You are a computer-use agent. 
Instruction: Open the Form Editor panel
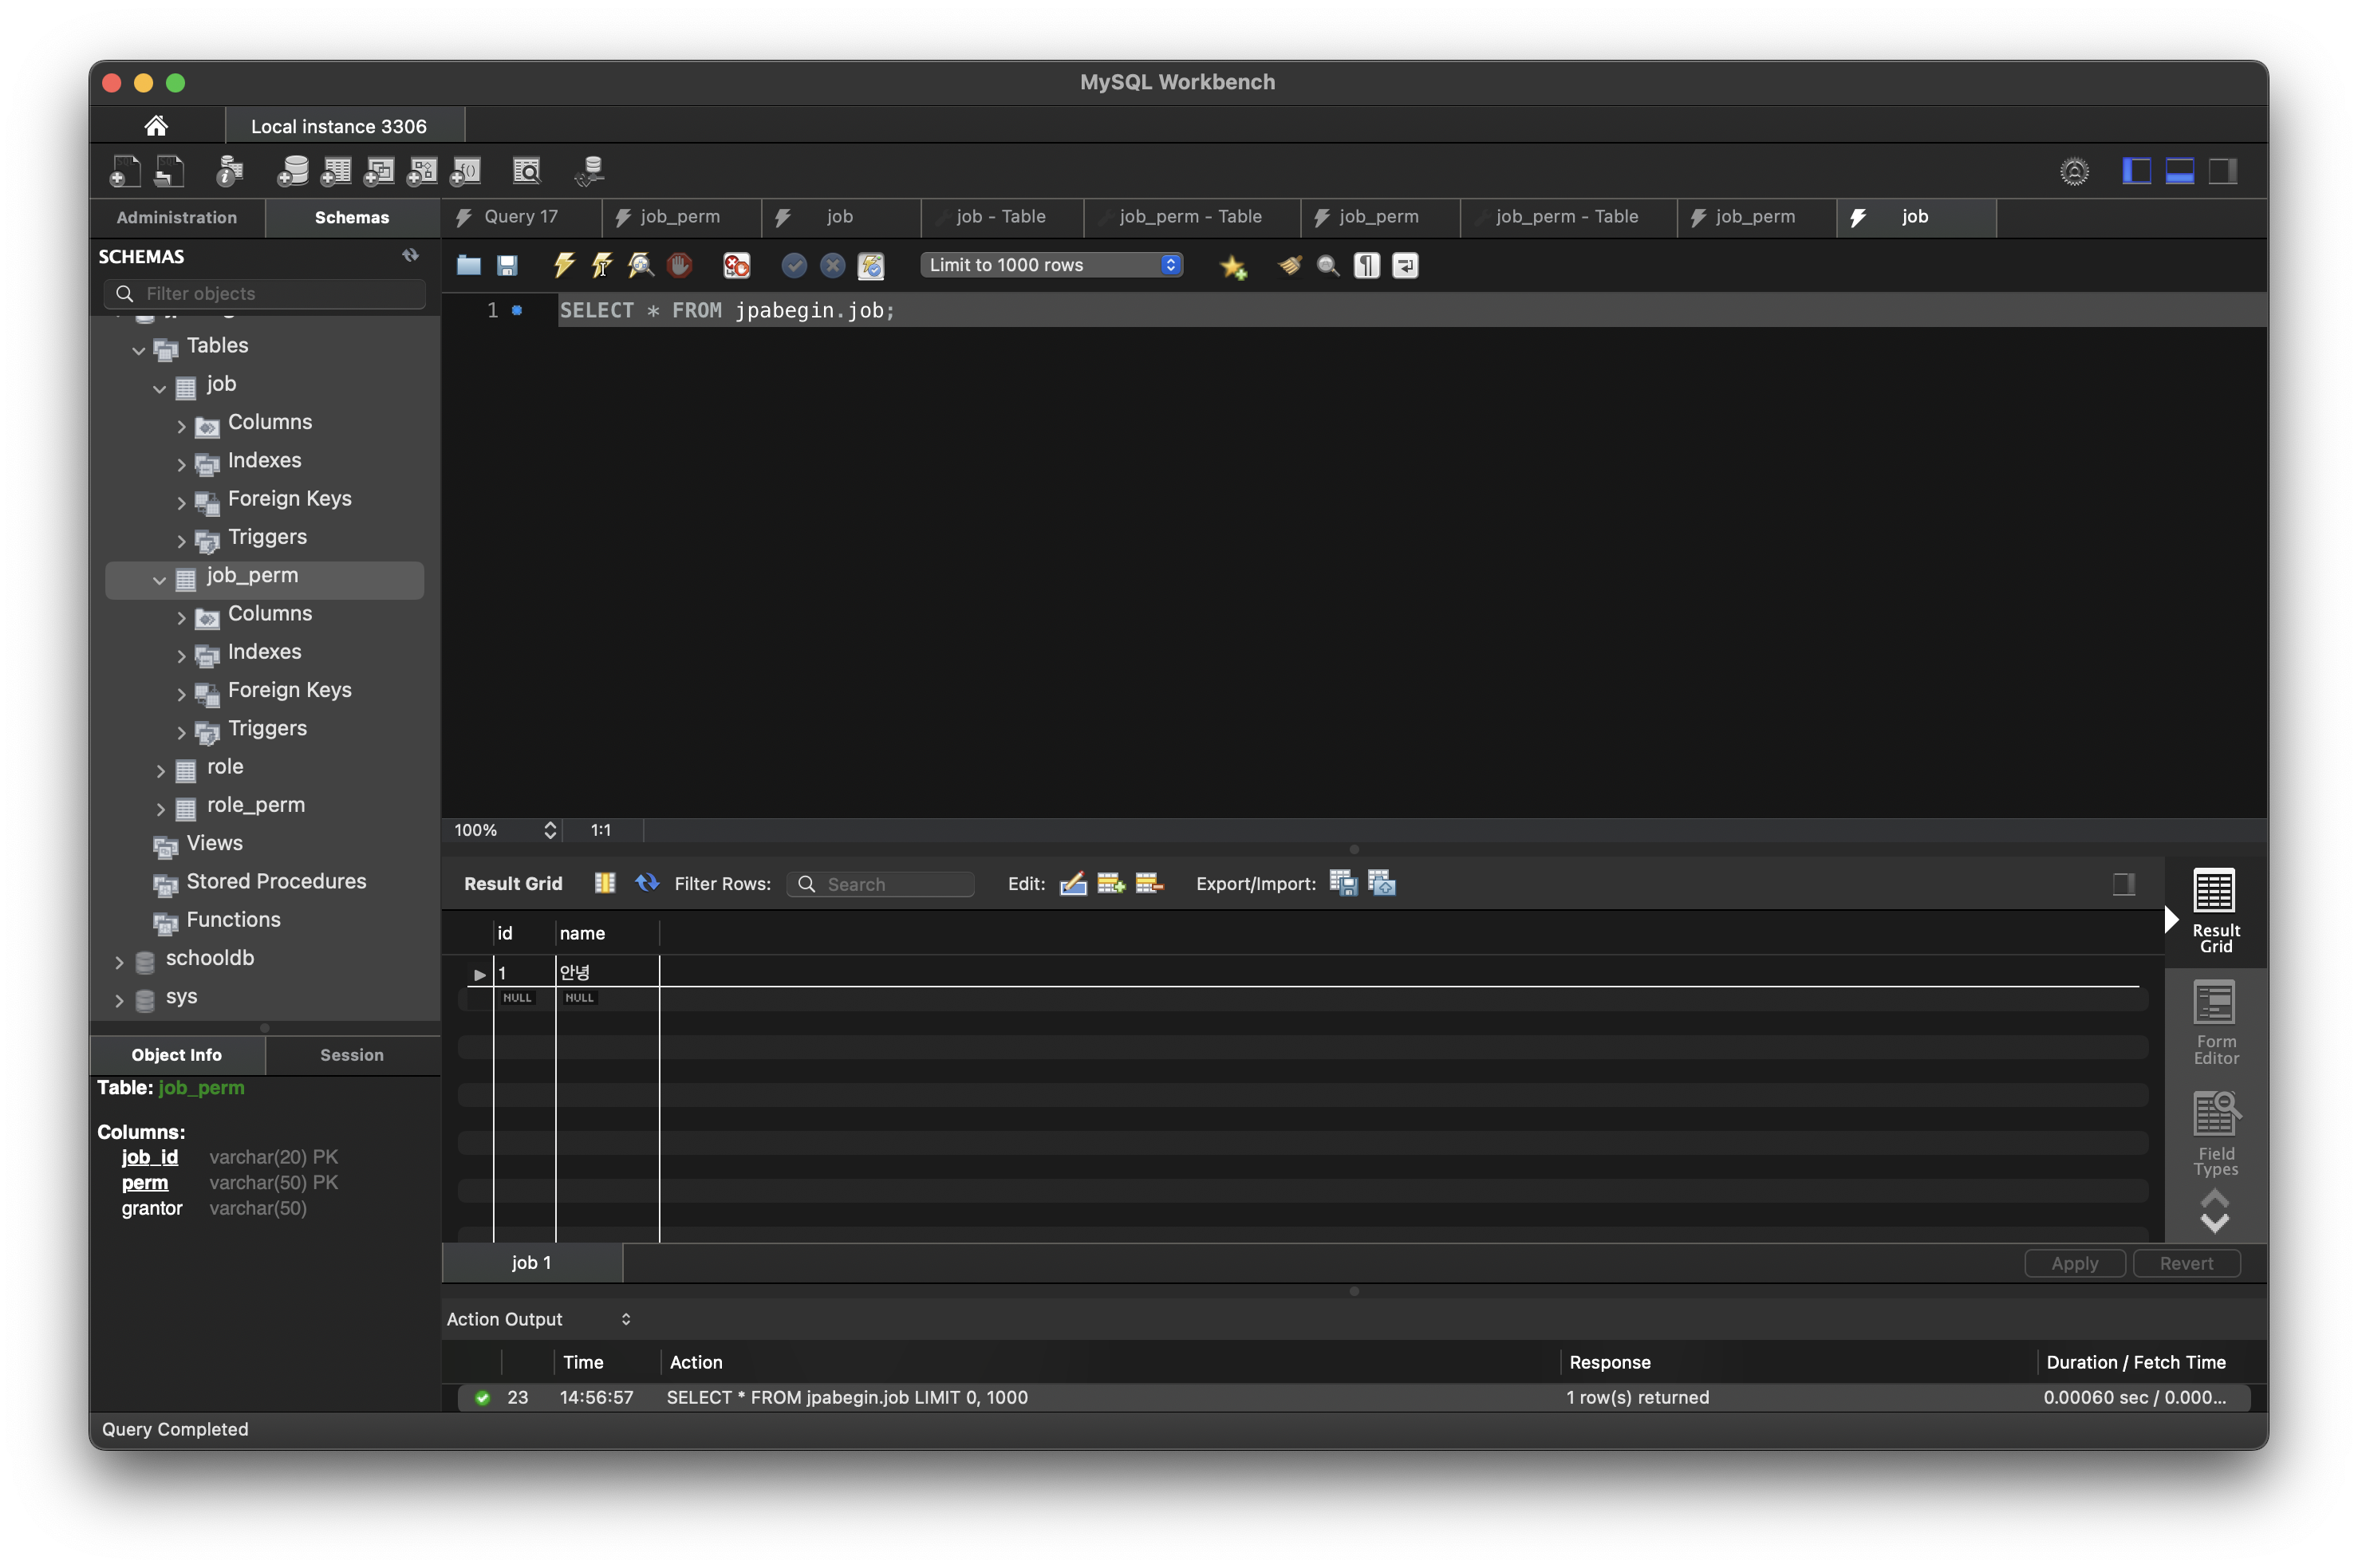point(2214,1022)
